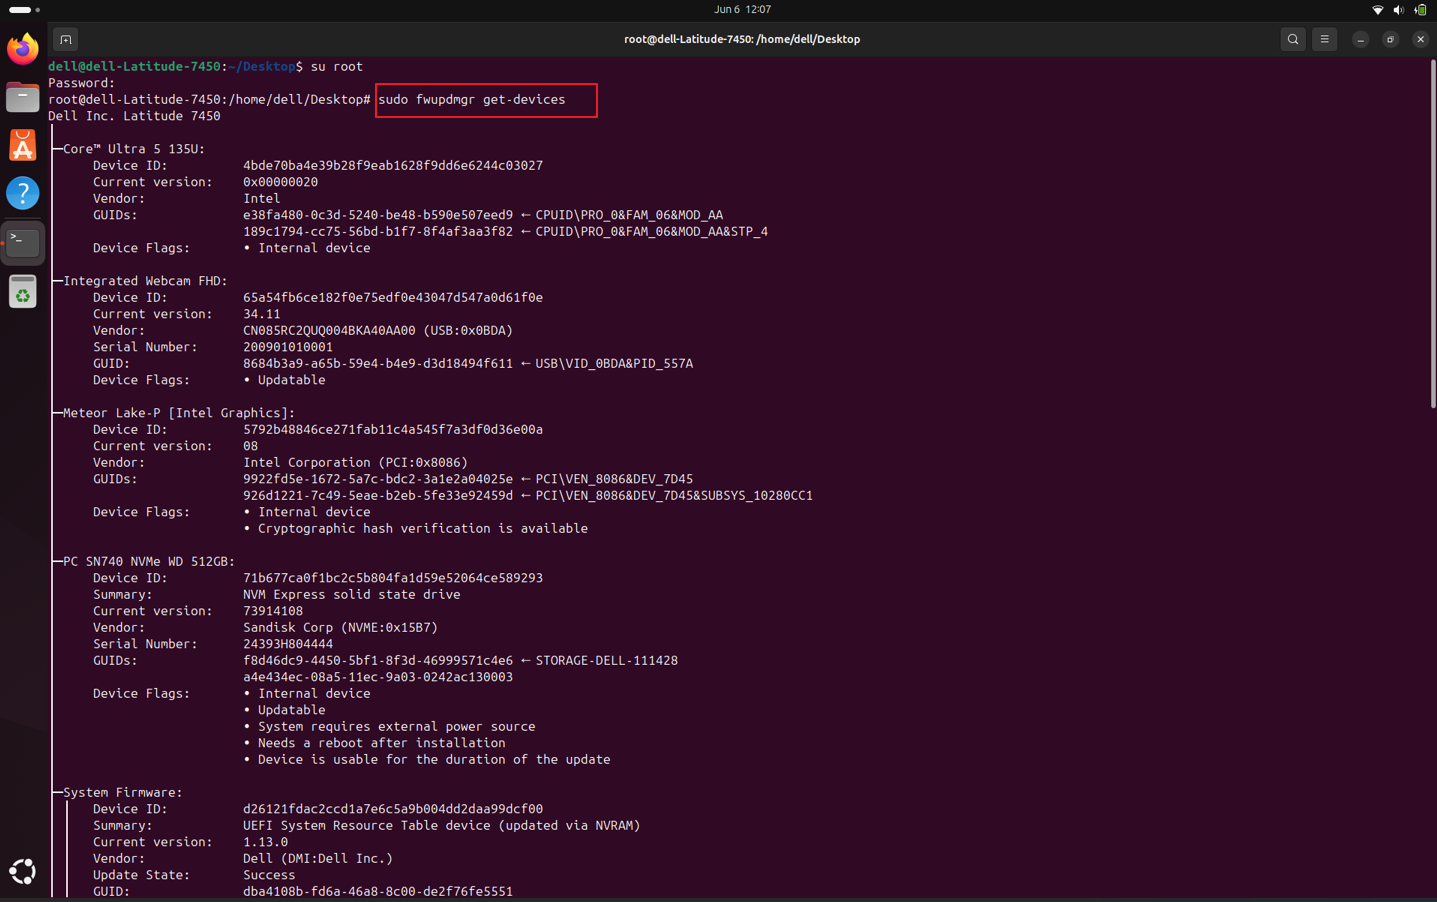Click 'Device is usable for the duration' flag
The height and width of the screenshot is (902, 1437).
(434, 759)
